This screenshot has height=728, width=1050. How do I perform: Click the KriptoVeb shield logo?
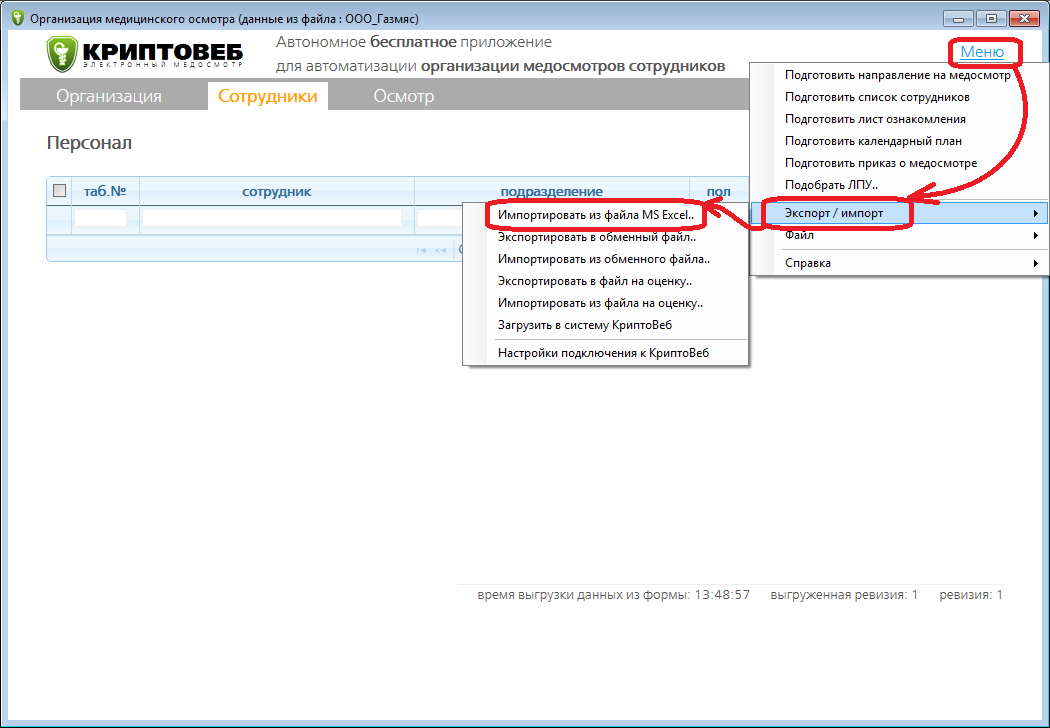click(61, 55)
